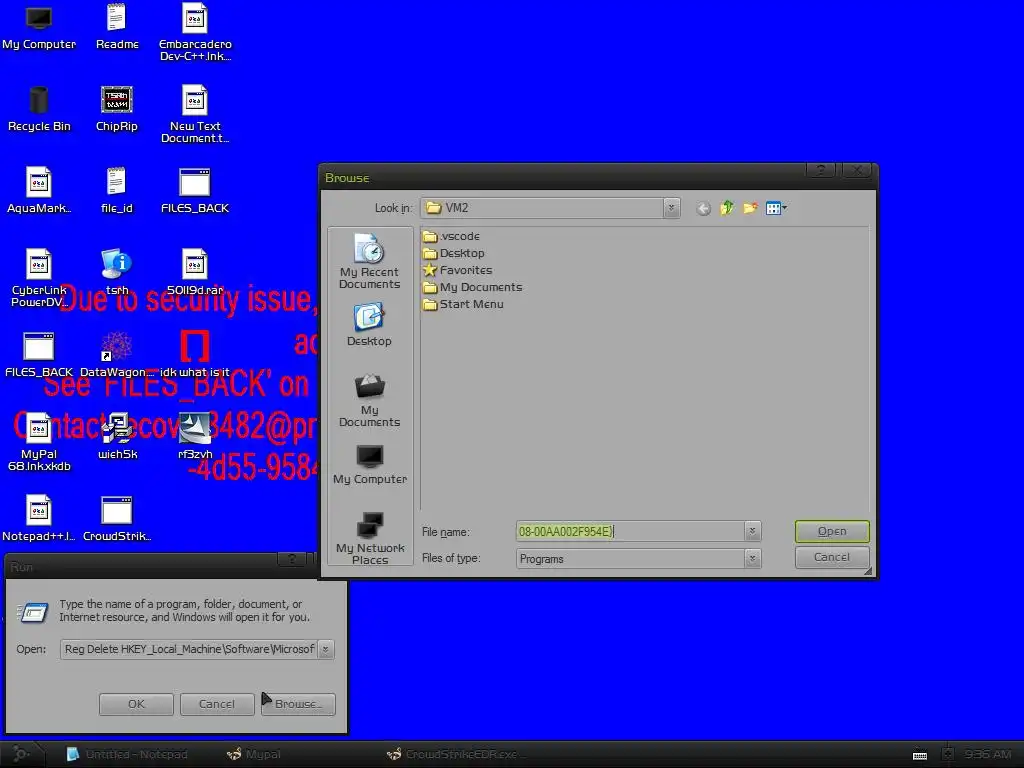This screenshot has width=1024, height=768.
Task: Cancel the Browse dialog
Action: coord(832,557)
